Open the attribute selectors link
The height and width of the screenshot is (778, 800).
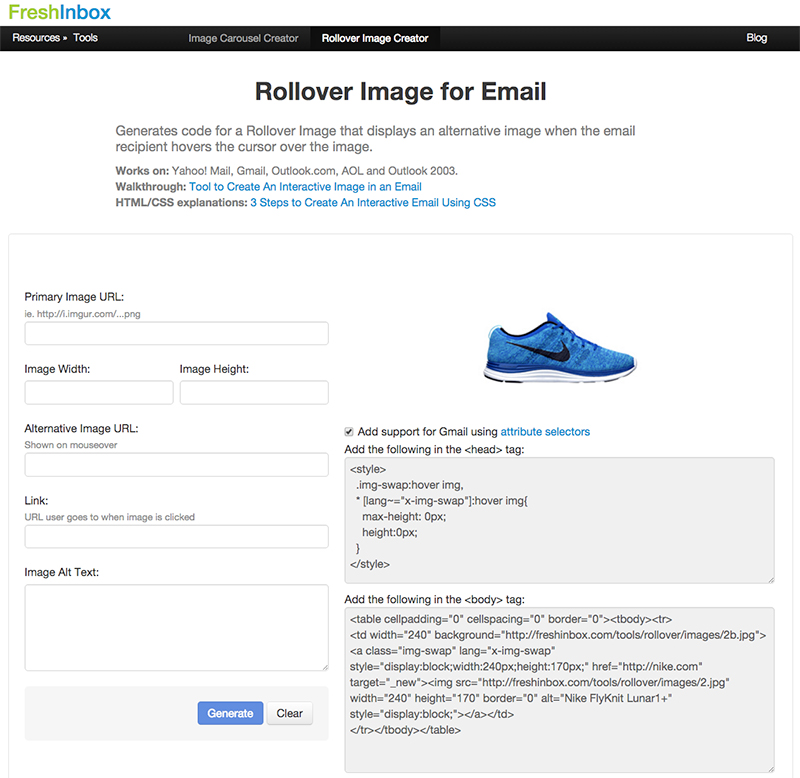[x=545, y=432]
